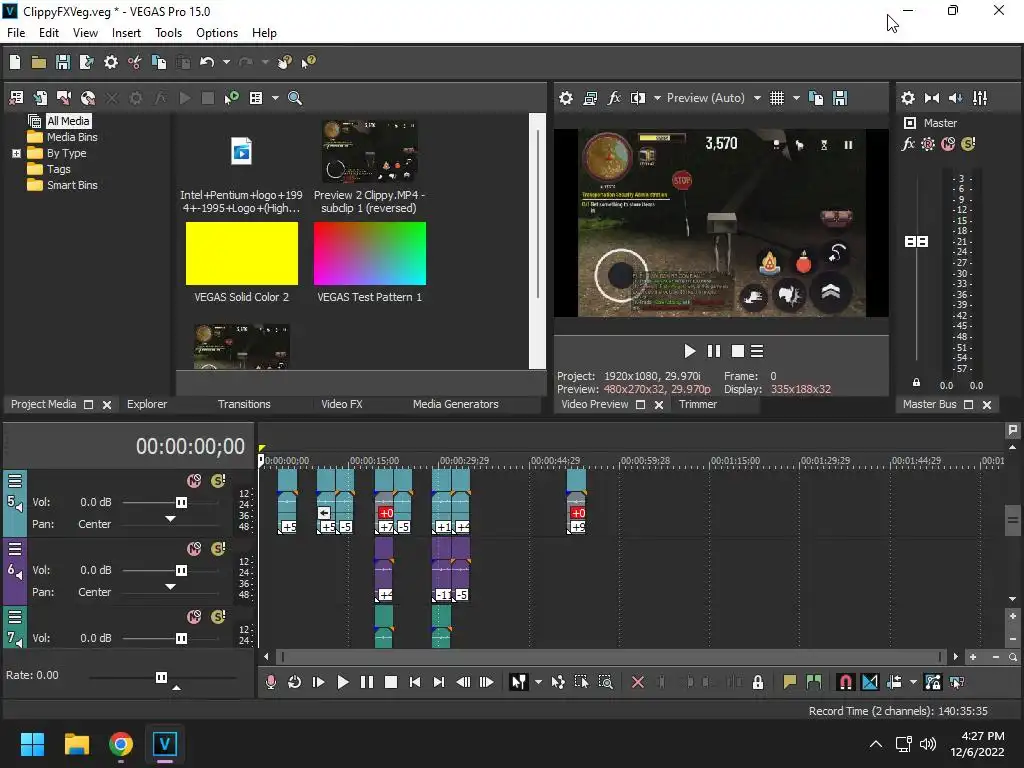
Task: Expand the By Type tree node
Action: point(16,153)
